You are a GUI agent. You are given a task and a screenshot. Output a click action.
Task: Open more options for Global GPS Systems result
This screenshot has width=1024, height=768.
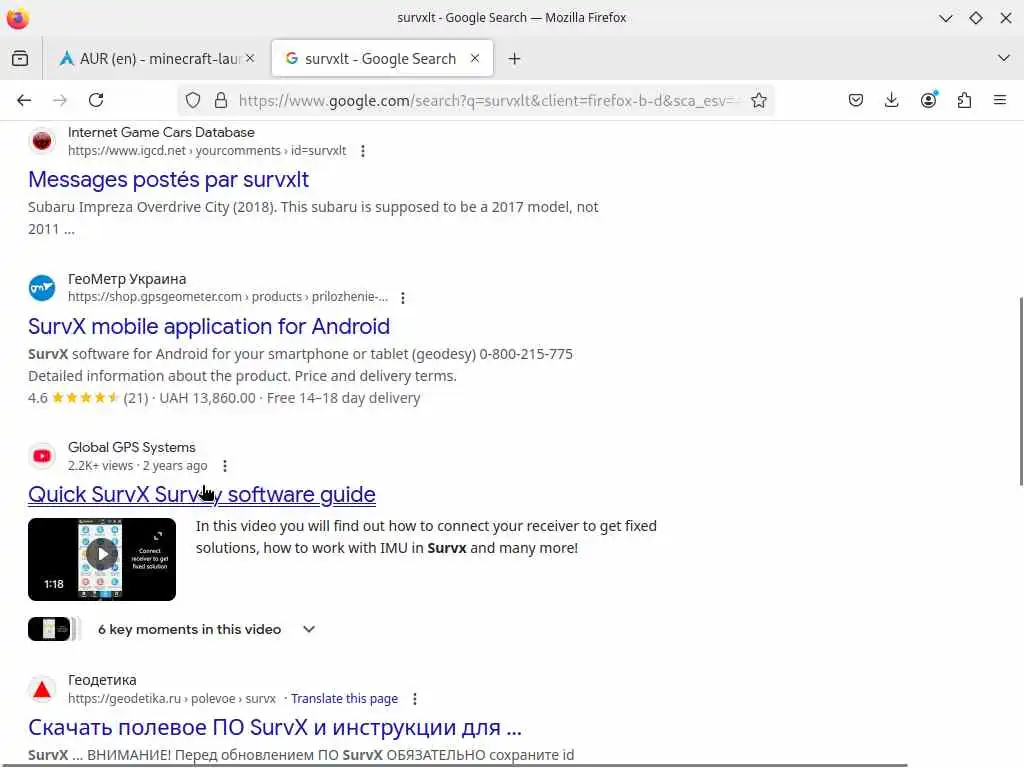[225, 466]
